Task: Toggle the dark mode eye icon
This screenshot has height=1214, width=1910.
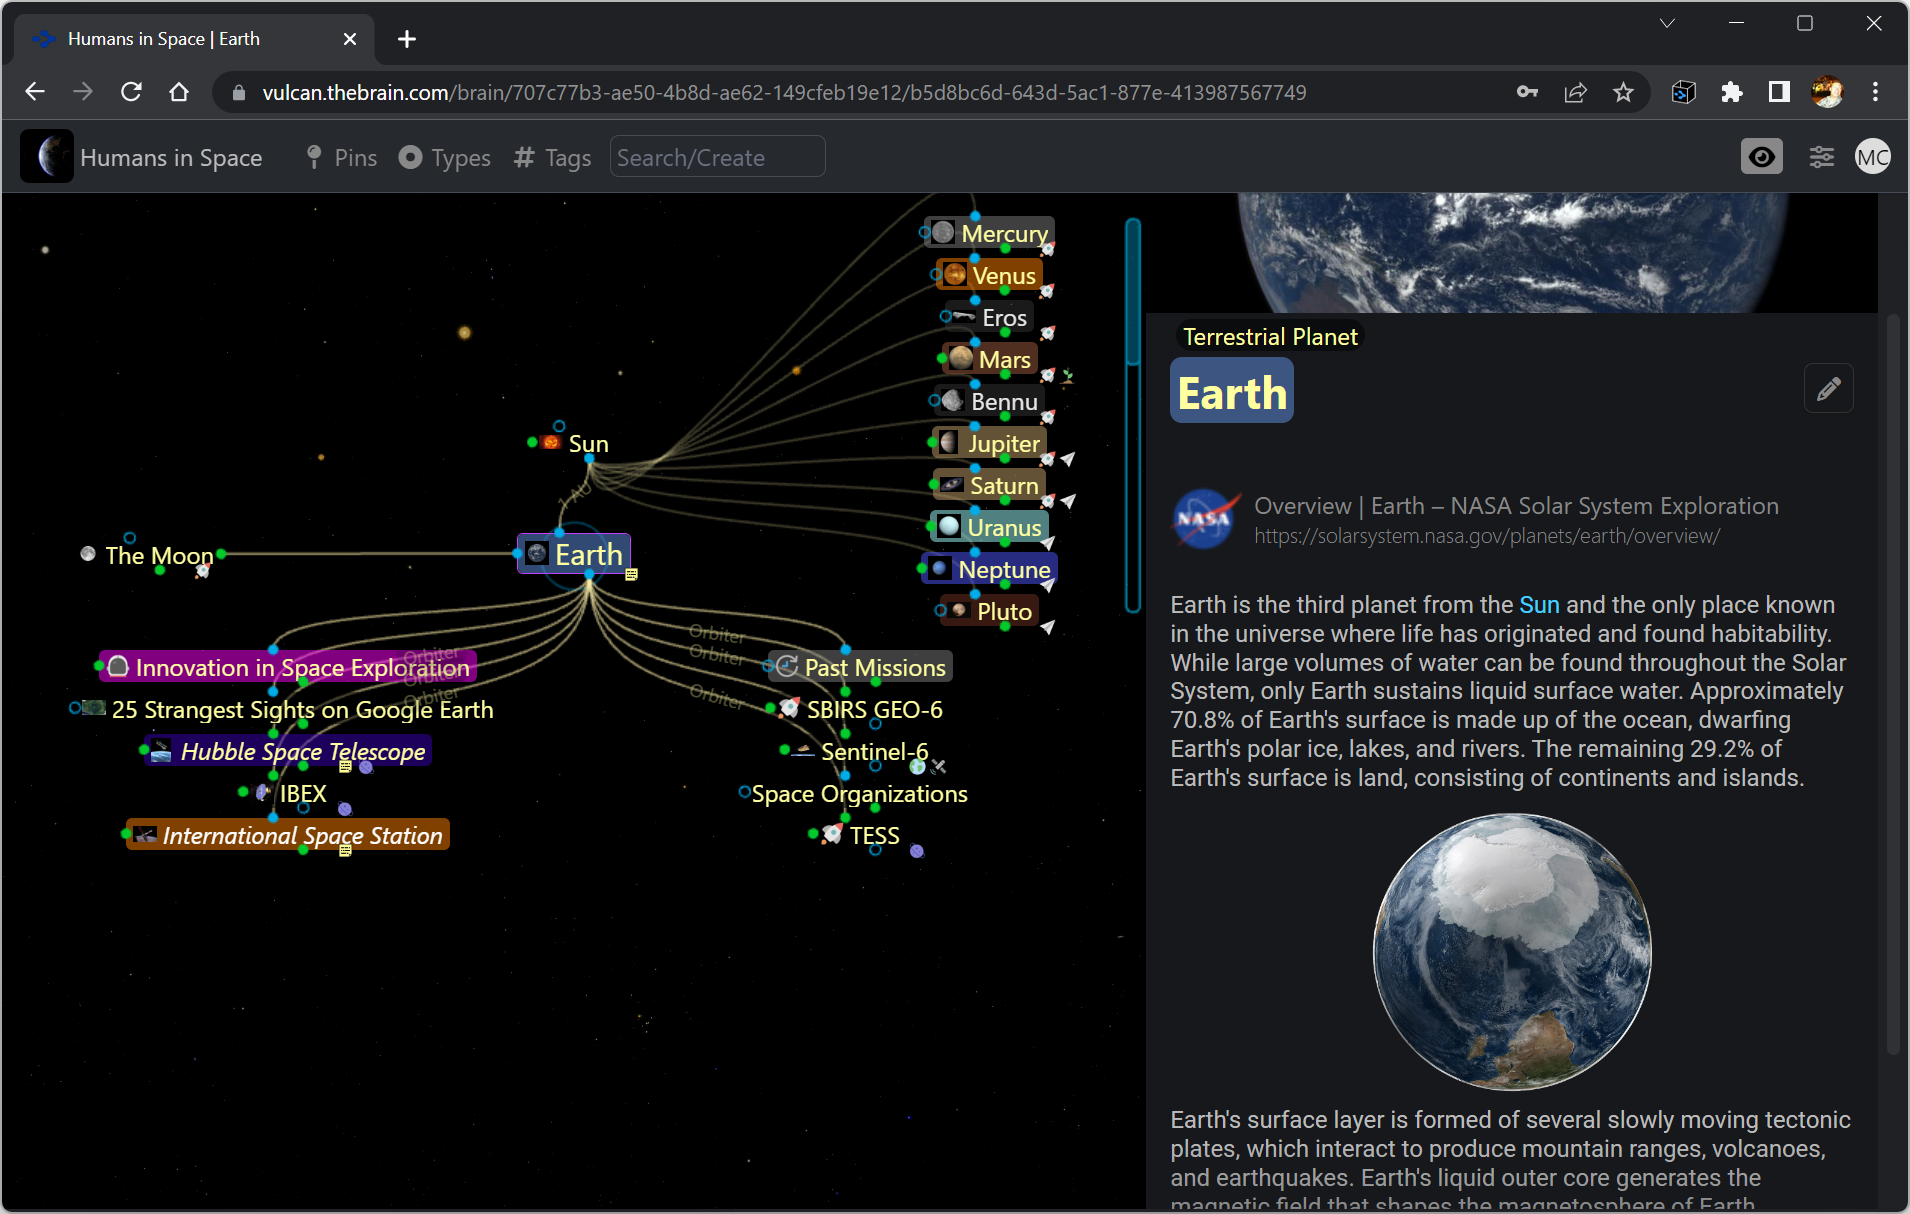Action: pyautogui.click(x=1761, y=156)
